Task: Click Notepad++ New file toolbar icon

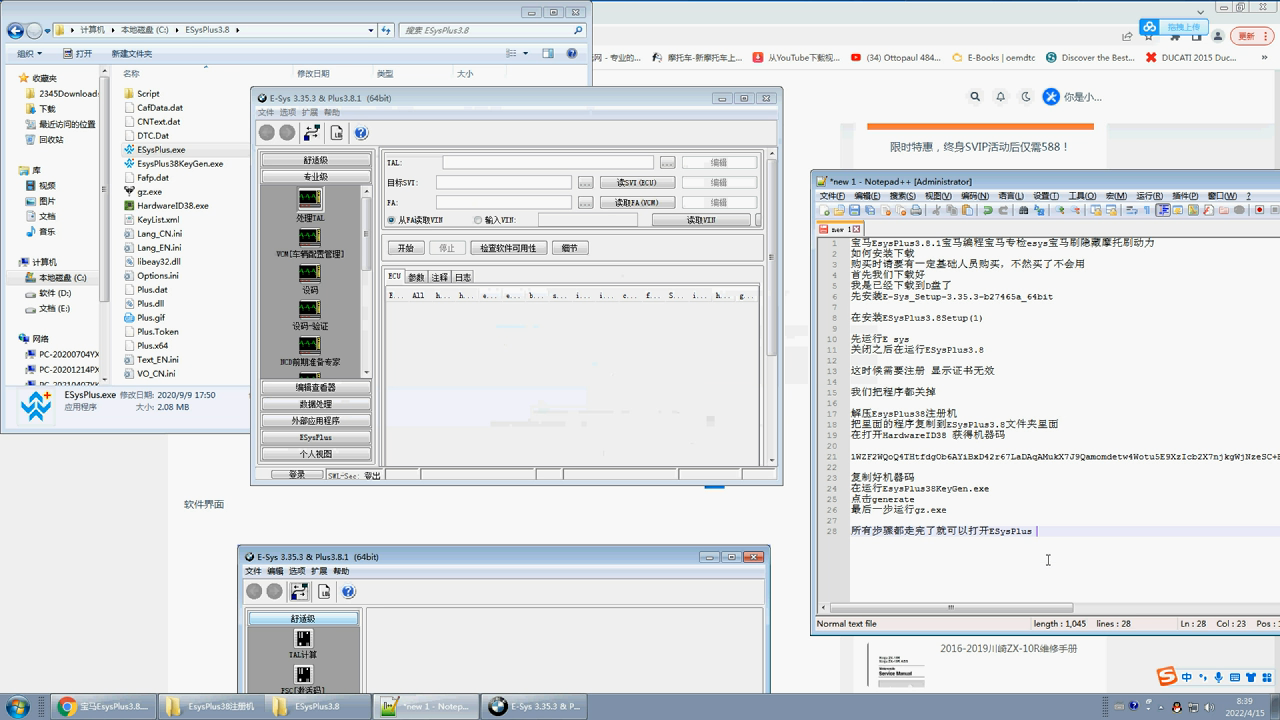Action: pyautogui.click(x=826, y=210)
